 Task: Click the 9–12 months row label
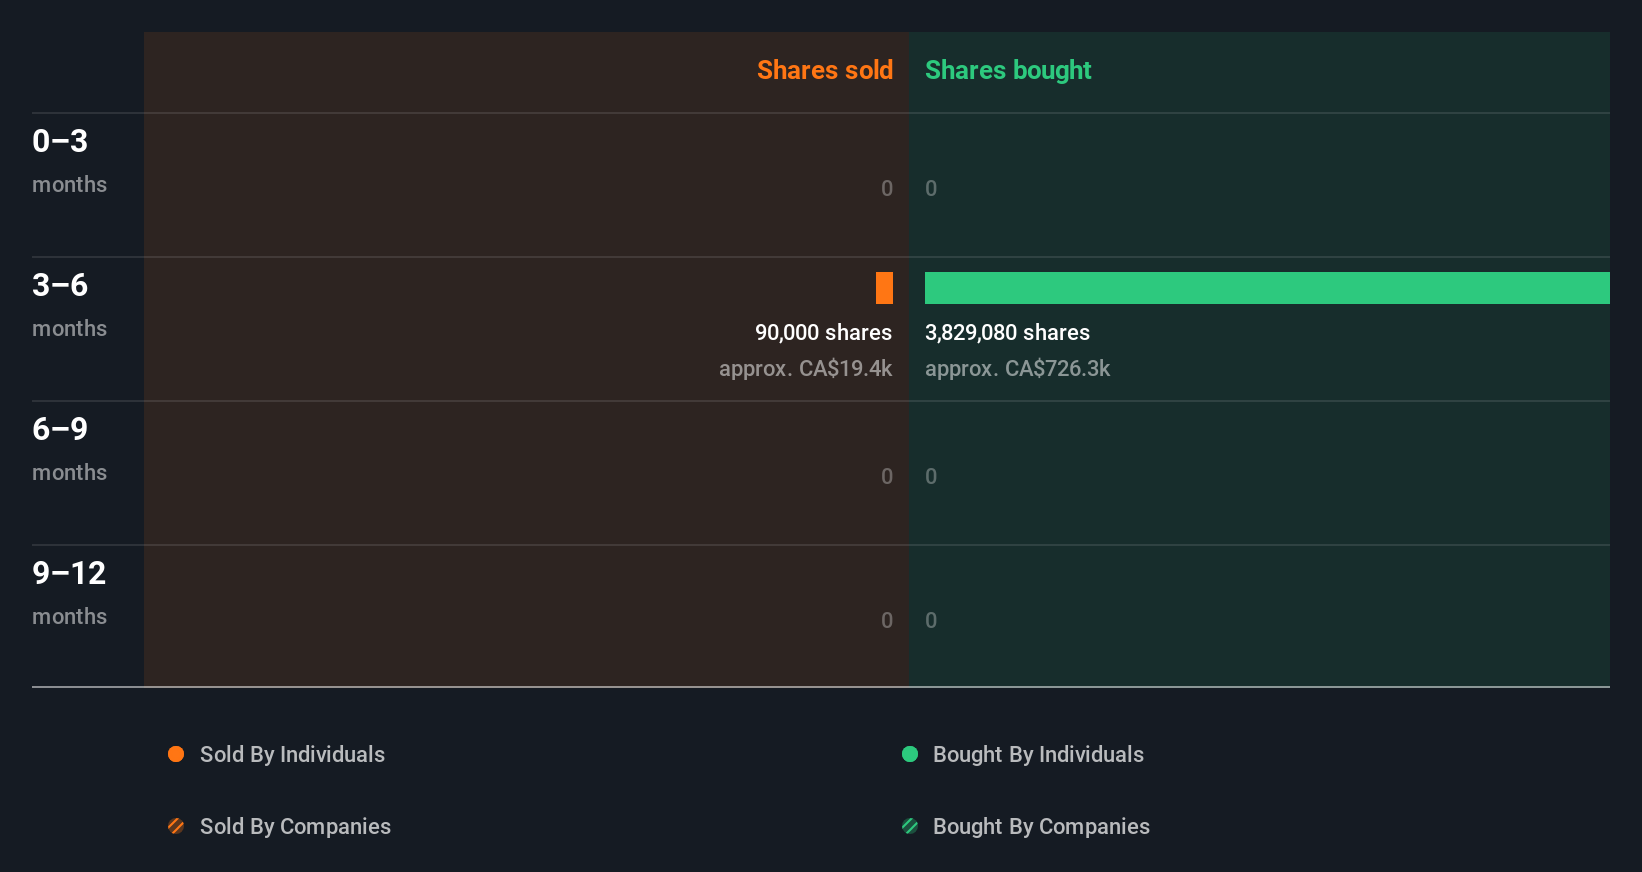[x=69, y=593]
